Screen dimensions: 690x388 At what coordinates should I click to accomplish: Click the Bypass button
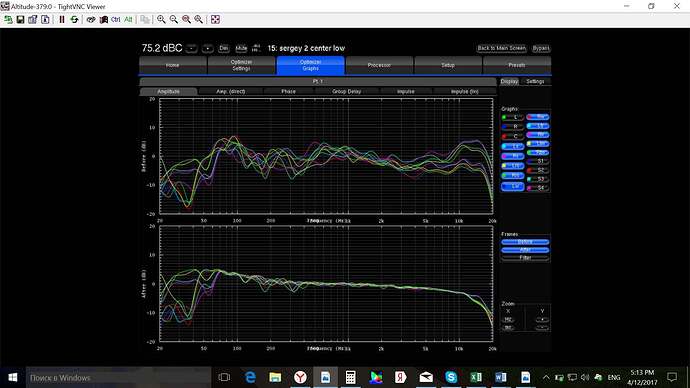coord(541,48)
